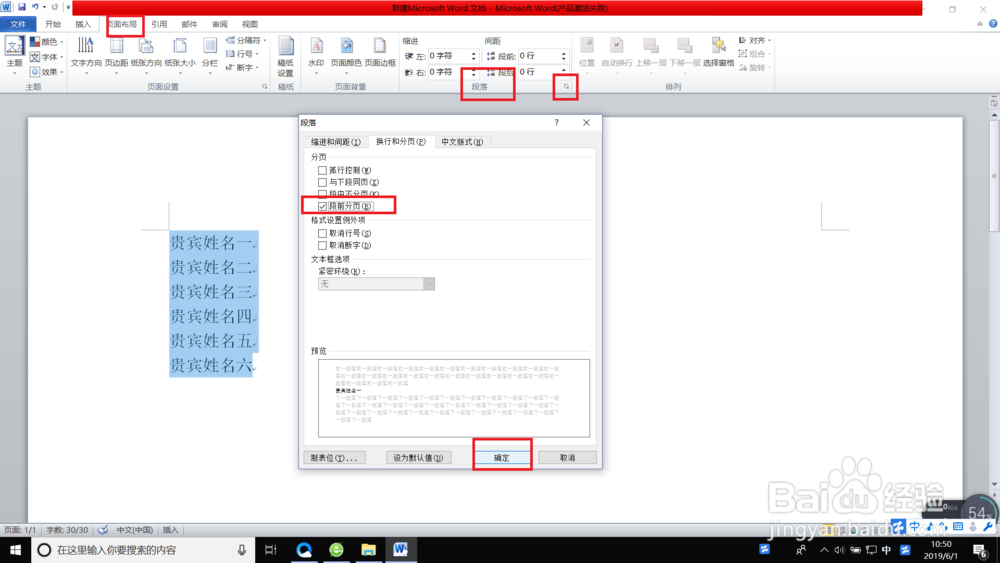Click the 制表位 tabs button
The image size is (1000, 563).
coord(334,458)
